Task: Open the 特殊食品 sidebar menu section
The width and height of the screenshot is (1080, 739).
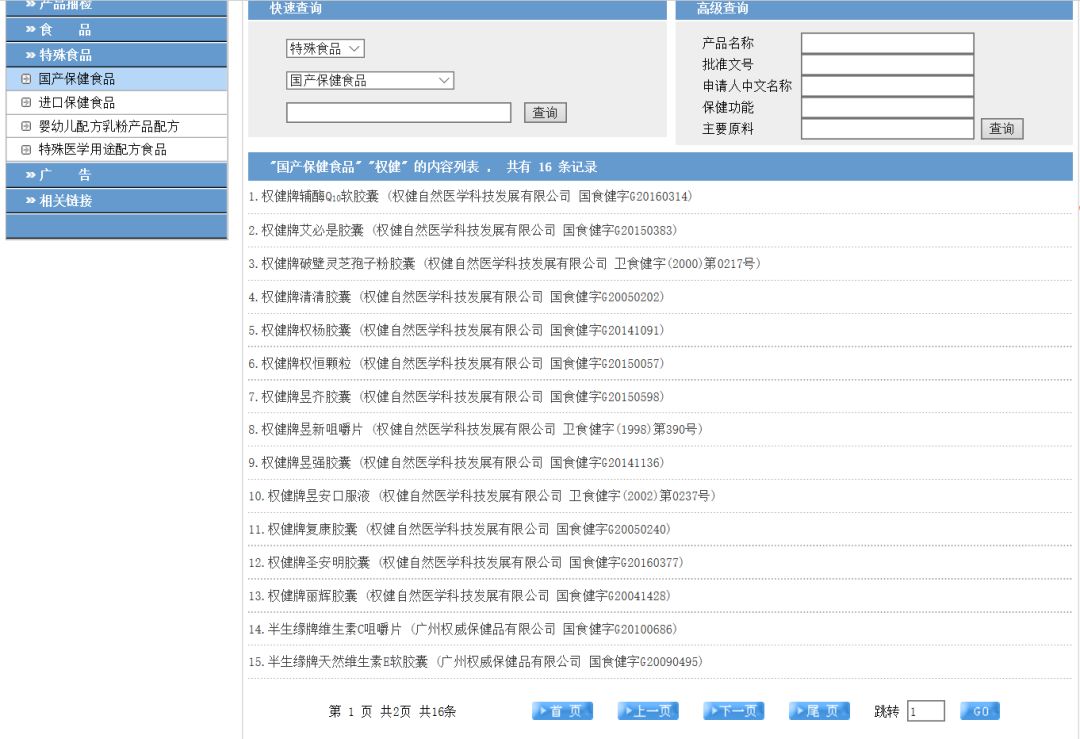Action: click(116, 54)
